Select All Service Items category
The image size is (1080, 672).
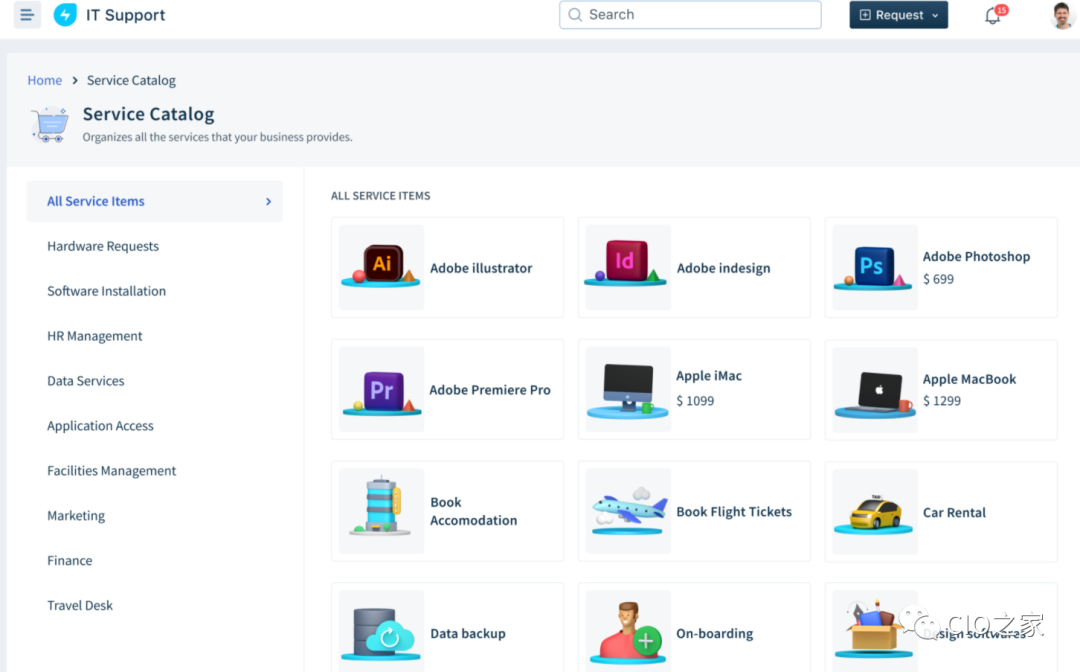point(154,201)
